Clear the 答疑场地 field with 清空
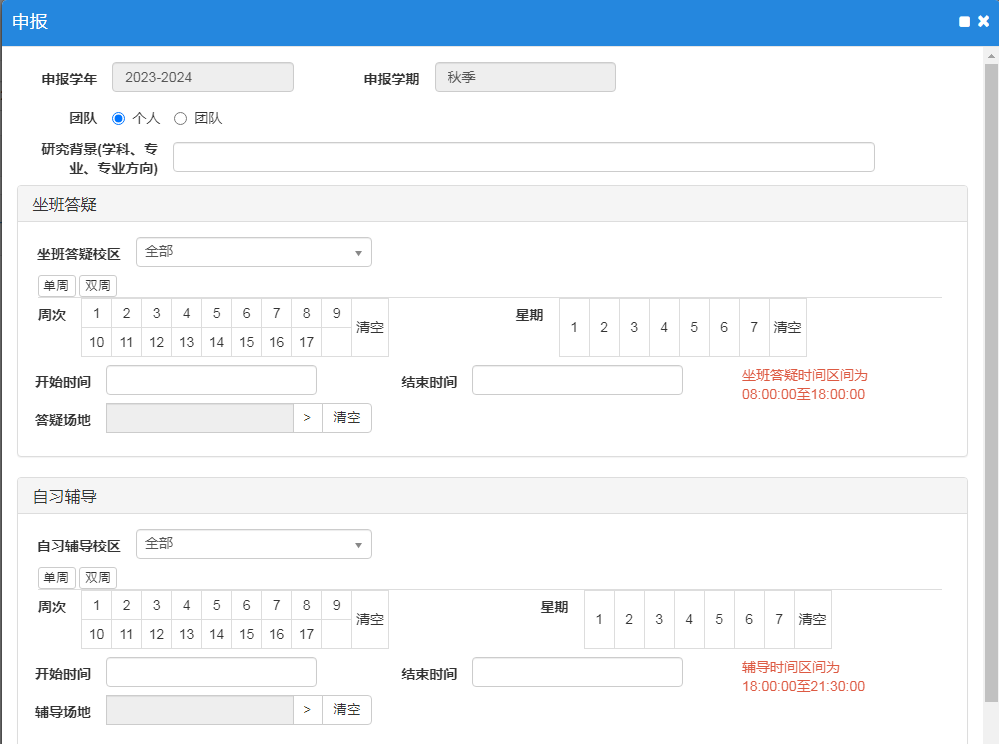Viewport: 999px width, 744px height. pyautogui.click(x=347, y=418)
